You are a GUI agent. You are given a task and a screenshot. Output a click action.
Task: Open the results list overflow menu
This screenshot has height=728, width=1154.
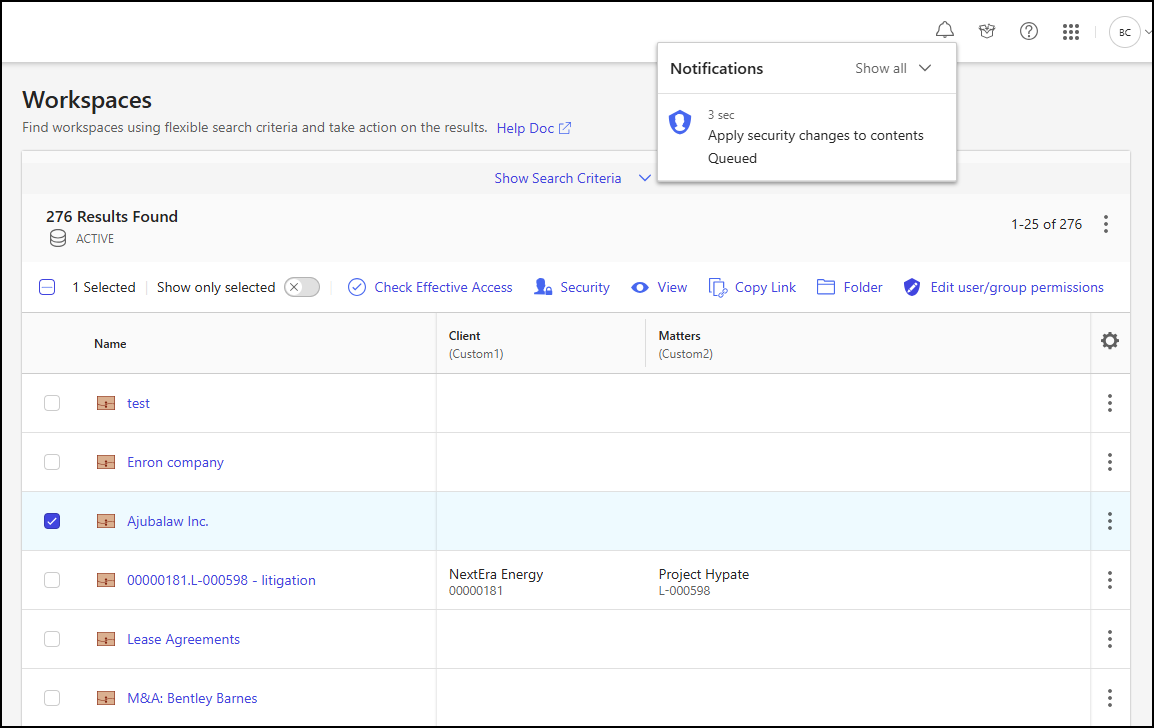coord(1106,224)
